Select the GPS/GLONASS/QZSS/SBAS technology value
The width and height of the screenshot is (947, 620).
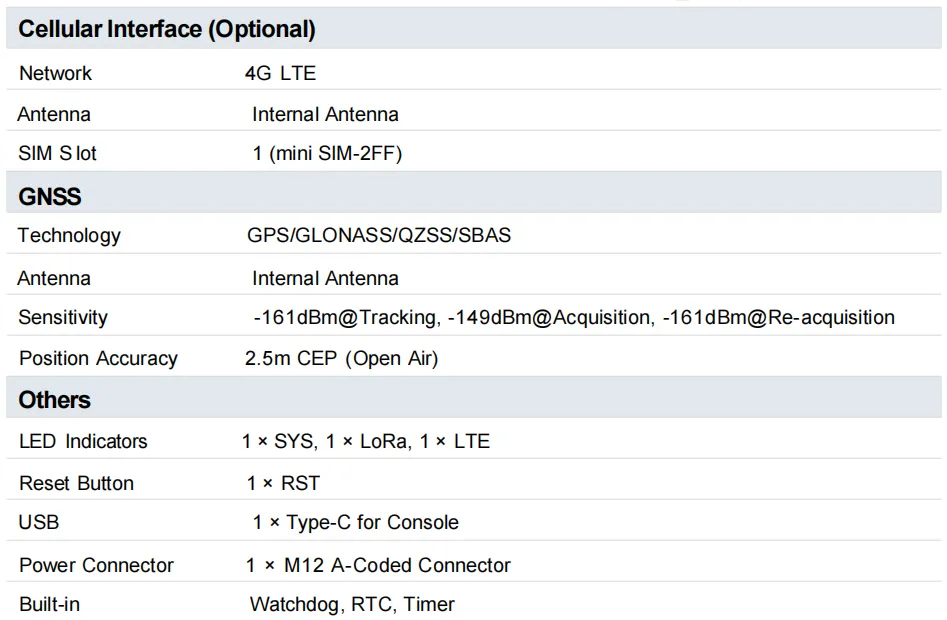pyautogui.click(x=379, y=235)
